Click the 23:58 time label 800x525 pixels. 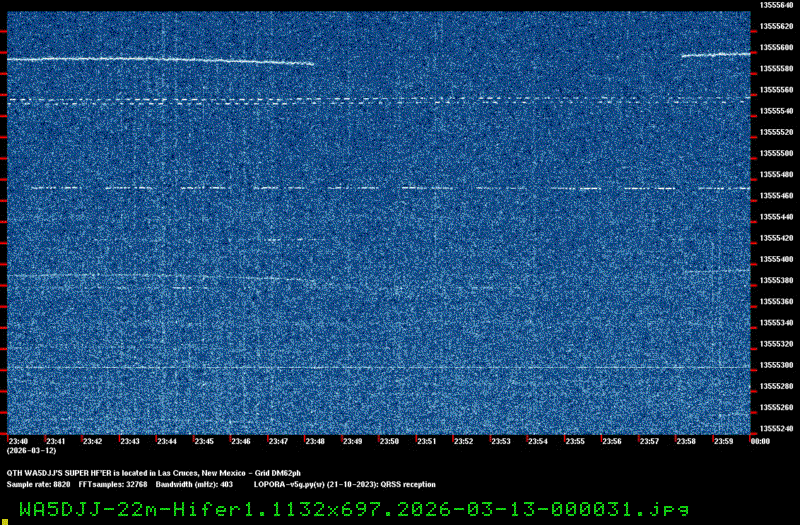(686, 441)
